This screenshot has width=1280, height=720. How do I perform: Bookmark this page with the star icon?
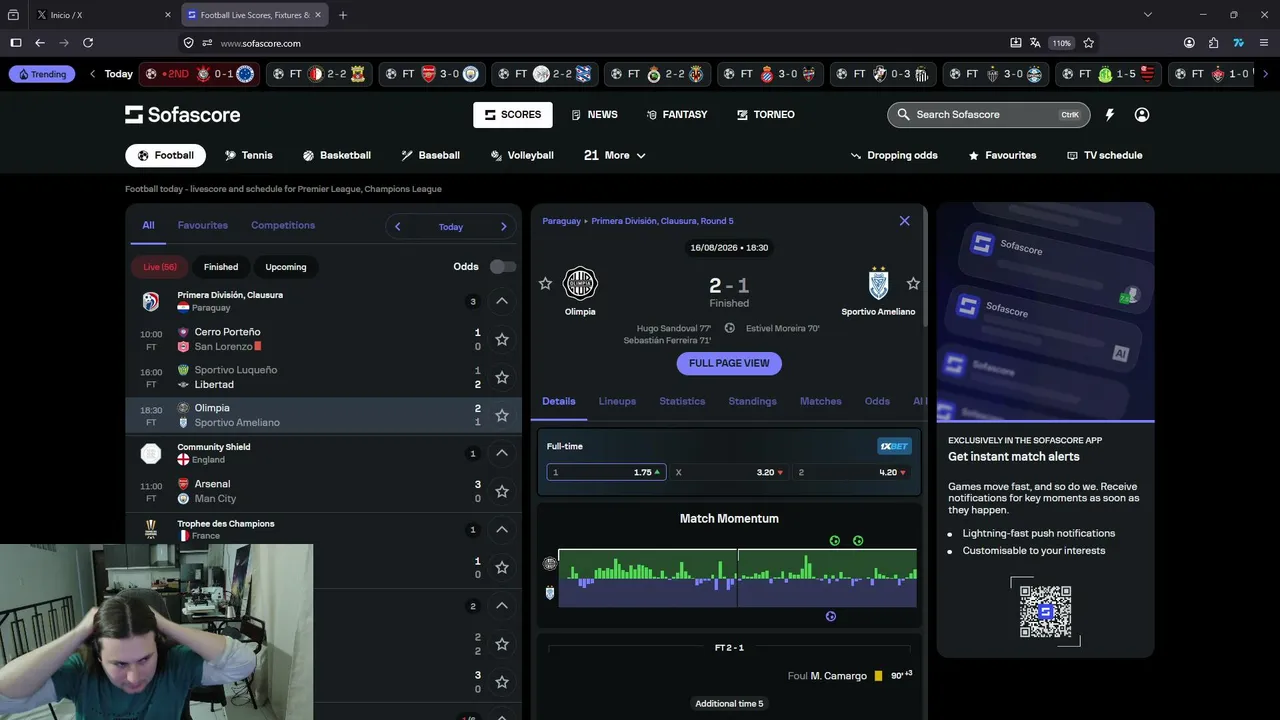(1089, 43)
